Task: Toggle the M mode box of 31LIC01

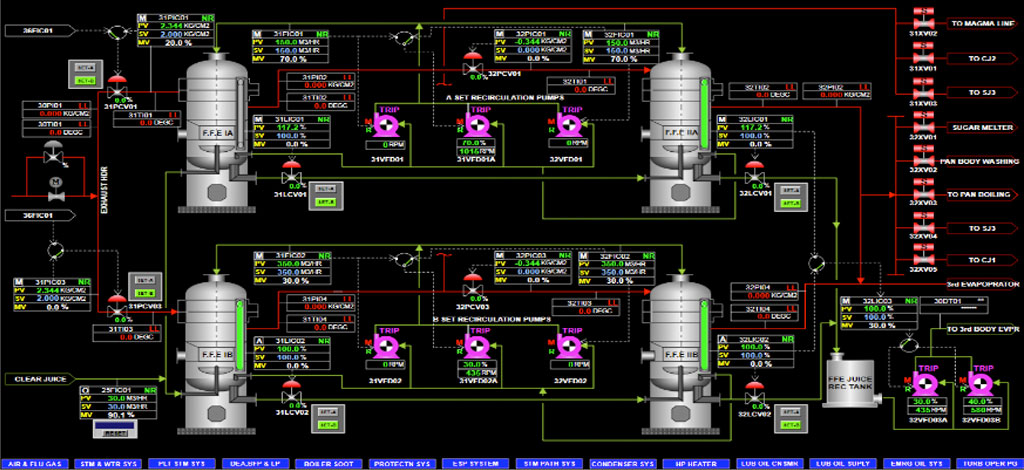Action: click(x=258, y=120)
